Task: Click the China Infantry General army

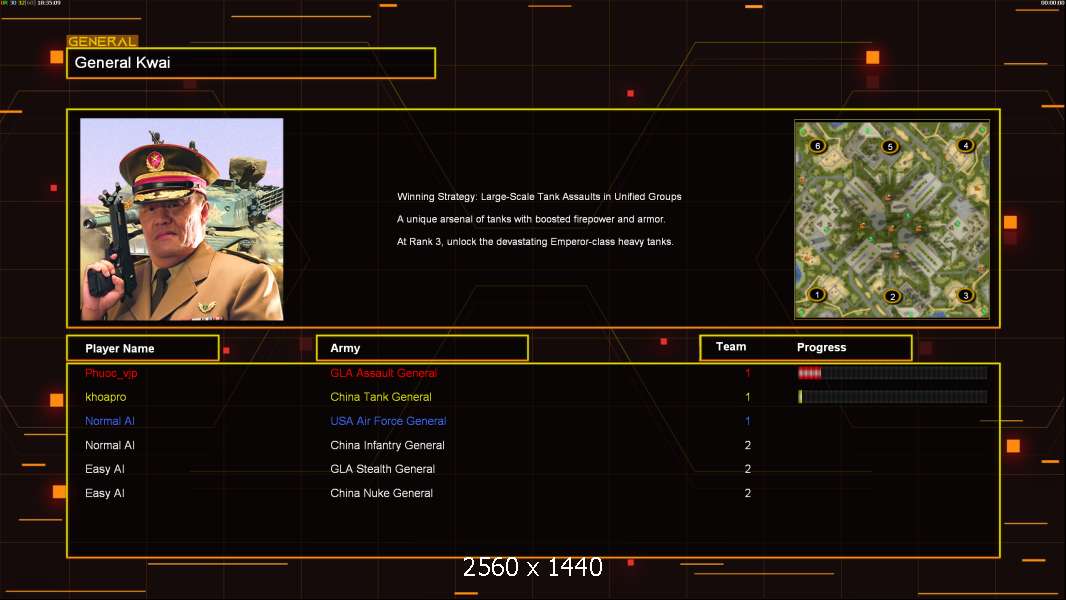Action: click(388, 445)
